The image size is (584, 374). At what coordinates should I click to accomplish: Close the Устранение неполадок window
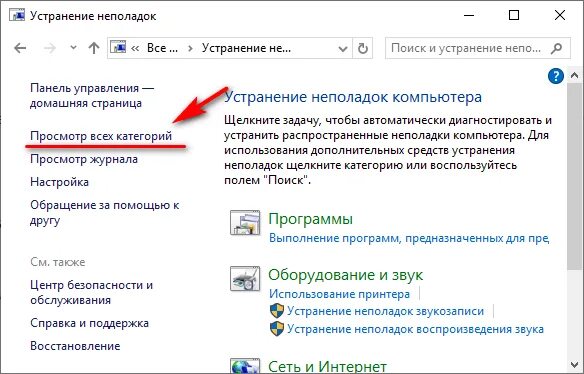pyautogui.click(x=560, y=16)
